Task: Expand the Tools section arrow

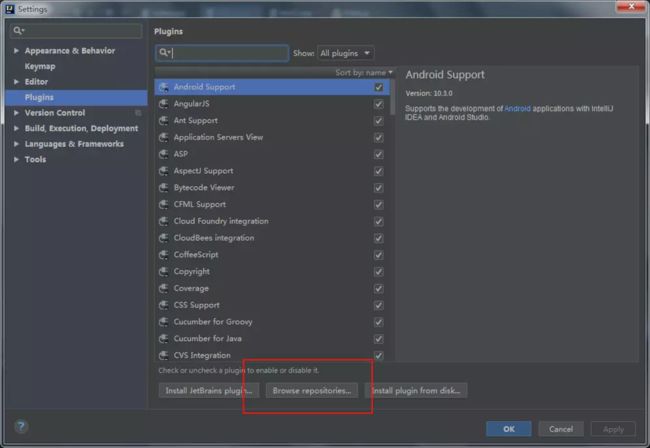Action: (x=16, y=160)
